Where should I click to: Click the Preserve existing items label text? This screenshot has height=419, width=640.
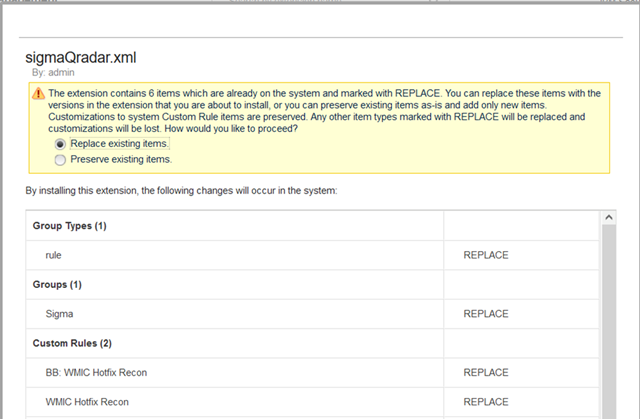pos(121,159)
